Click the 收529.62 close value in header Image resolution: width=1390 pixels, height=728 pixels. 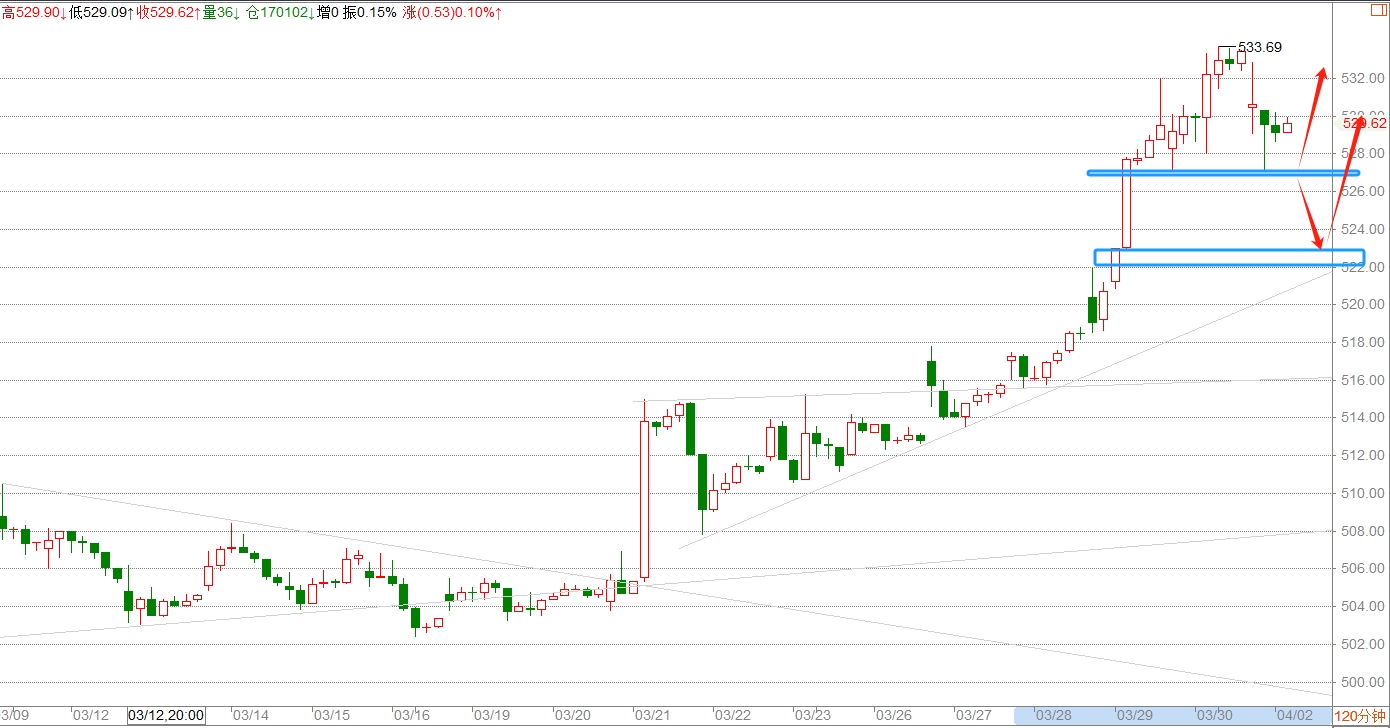pos(169,12)
